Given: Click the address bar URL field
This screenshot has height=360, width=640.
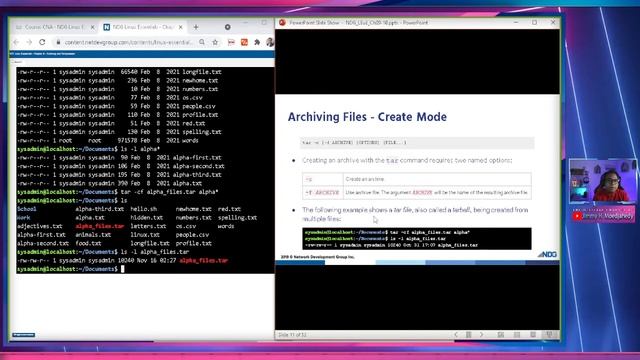Looking at the screenshot, I should 129,42.
